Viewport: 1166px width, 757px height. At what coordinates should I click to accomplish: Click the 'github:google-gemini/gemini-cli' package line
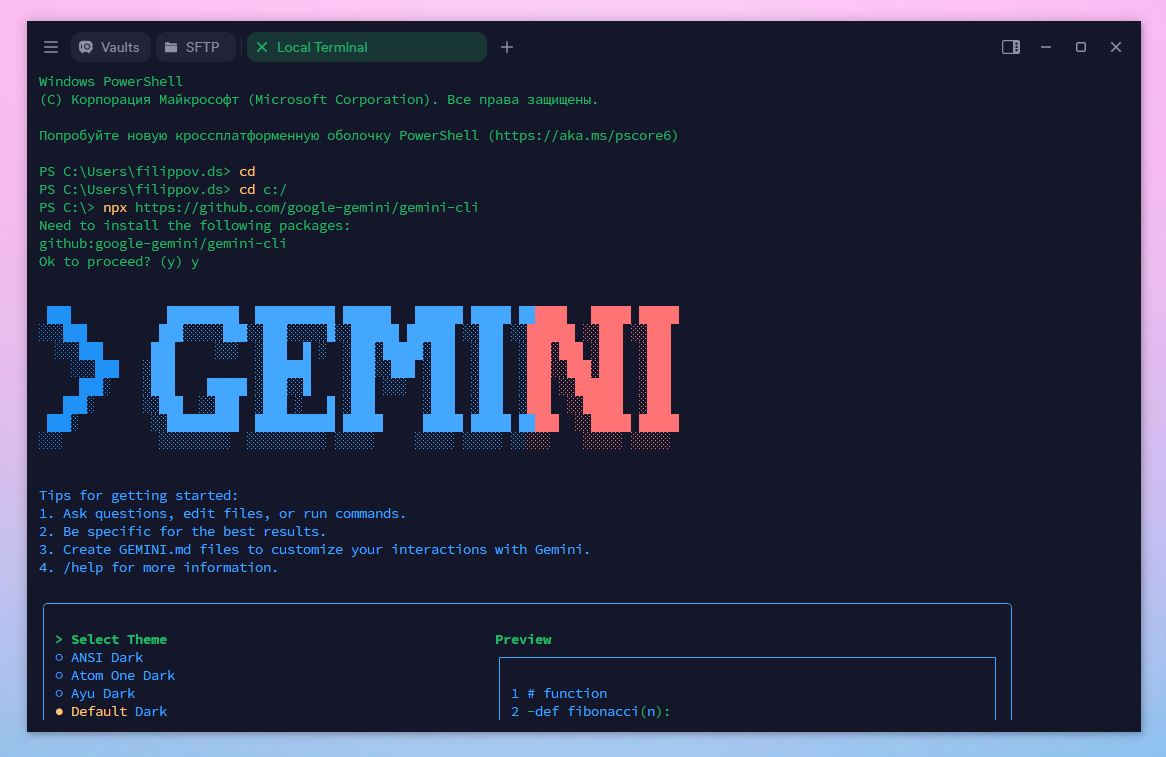coord(162,243)
